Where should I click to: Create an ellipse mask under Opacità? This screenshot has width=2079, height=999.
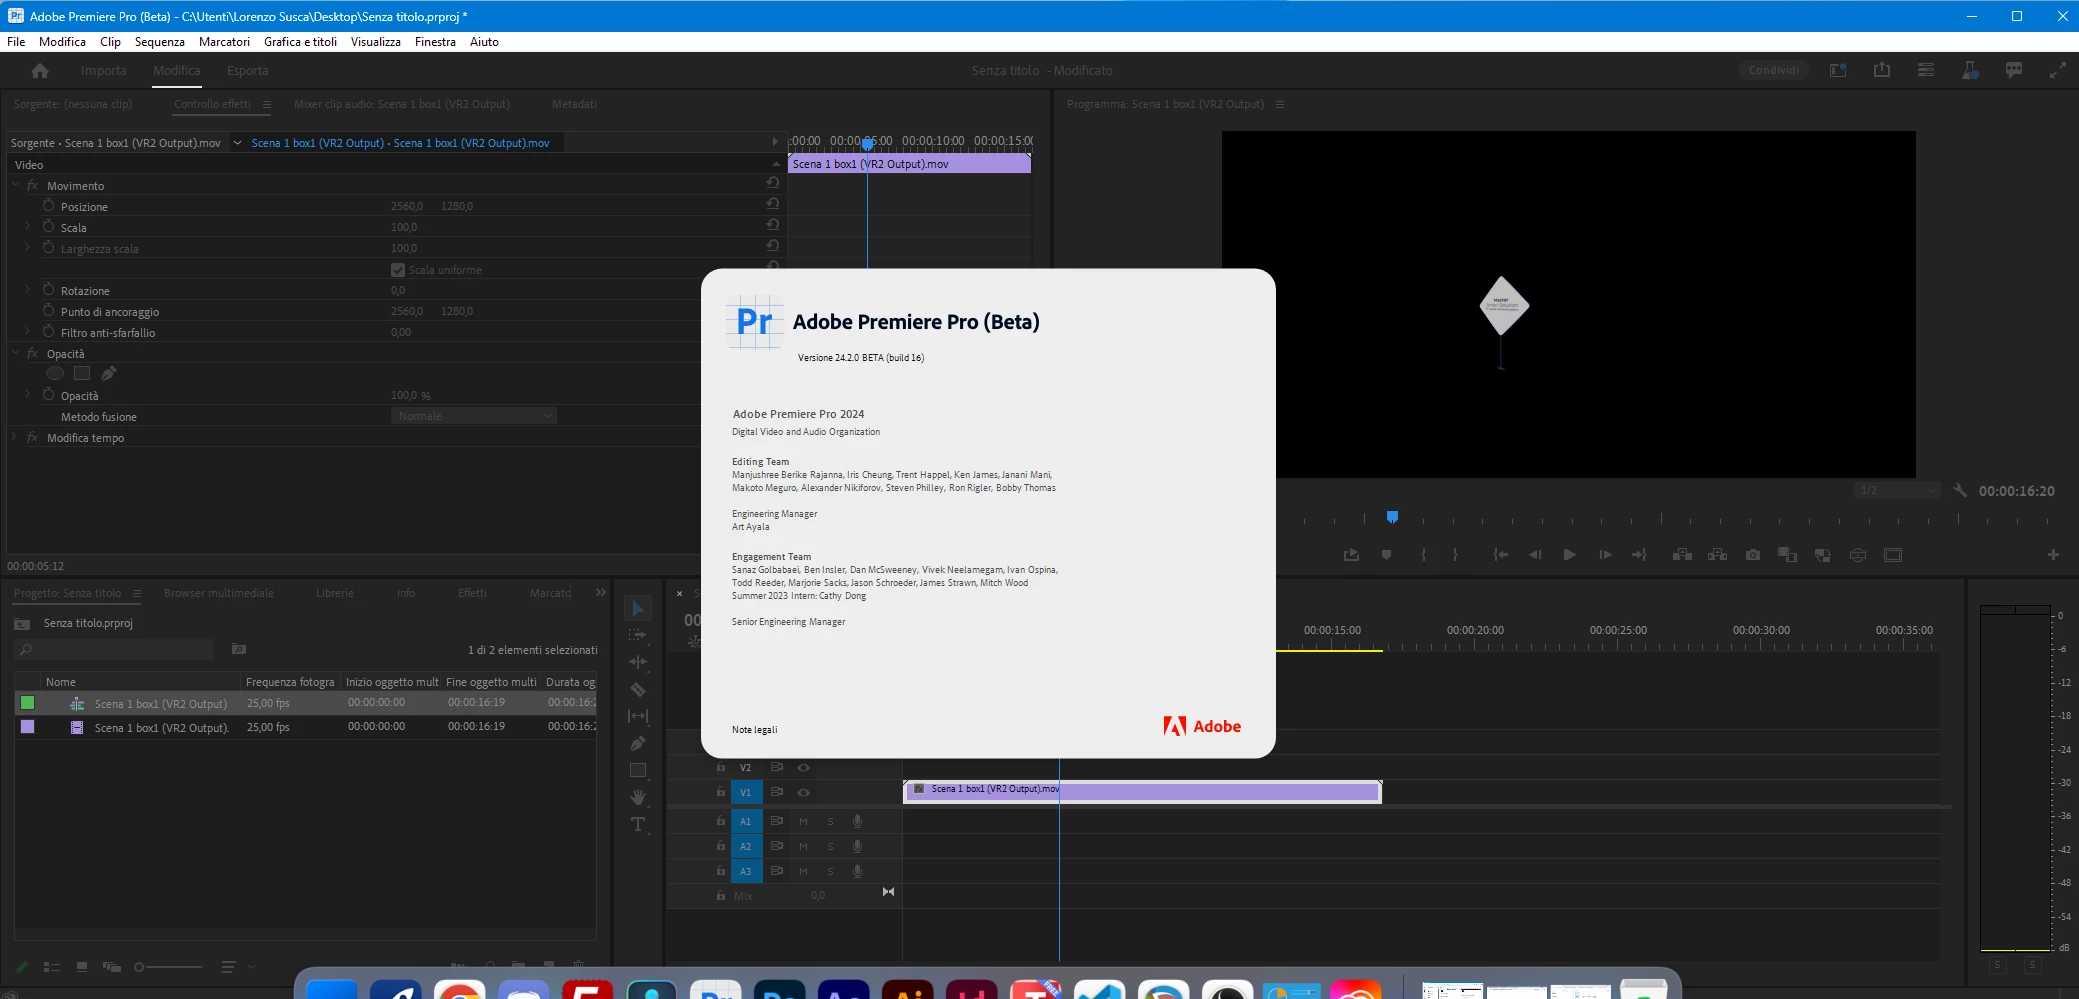pos(55,373)
